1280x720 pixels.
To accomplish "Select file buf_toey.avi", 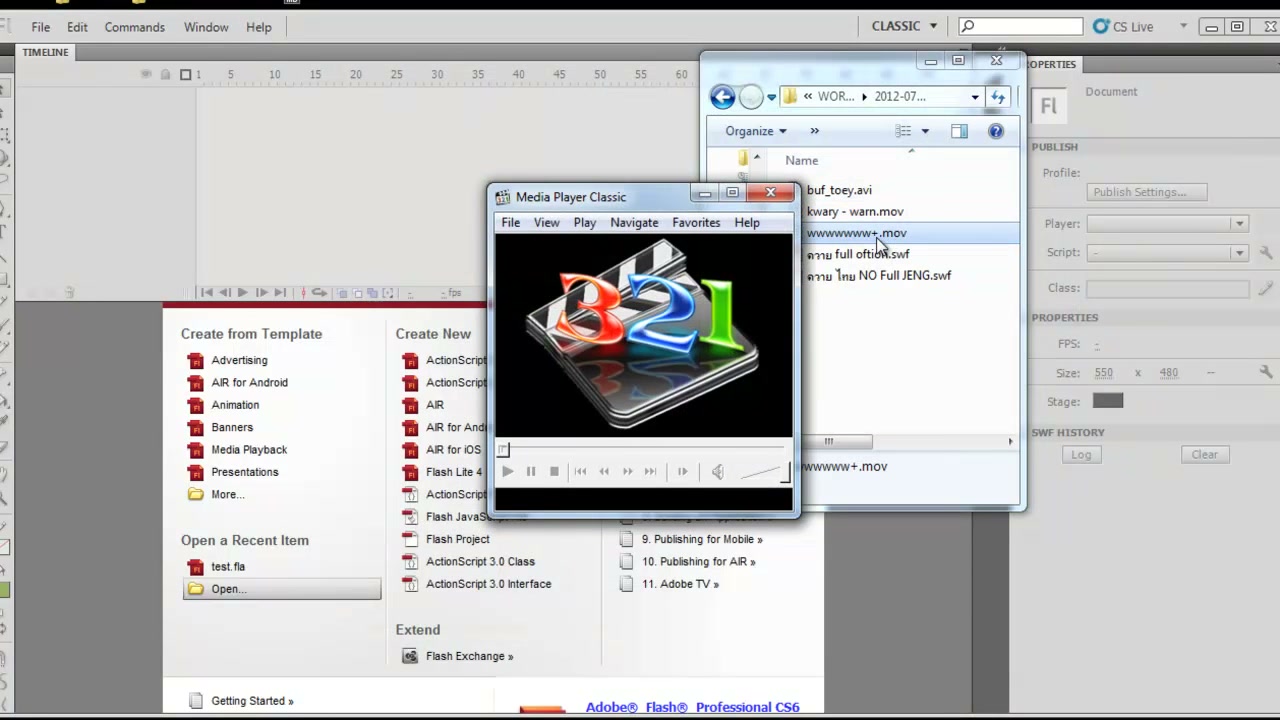I will [839, 190].
